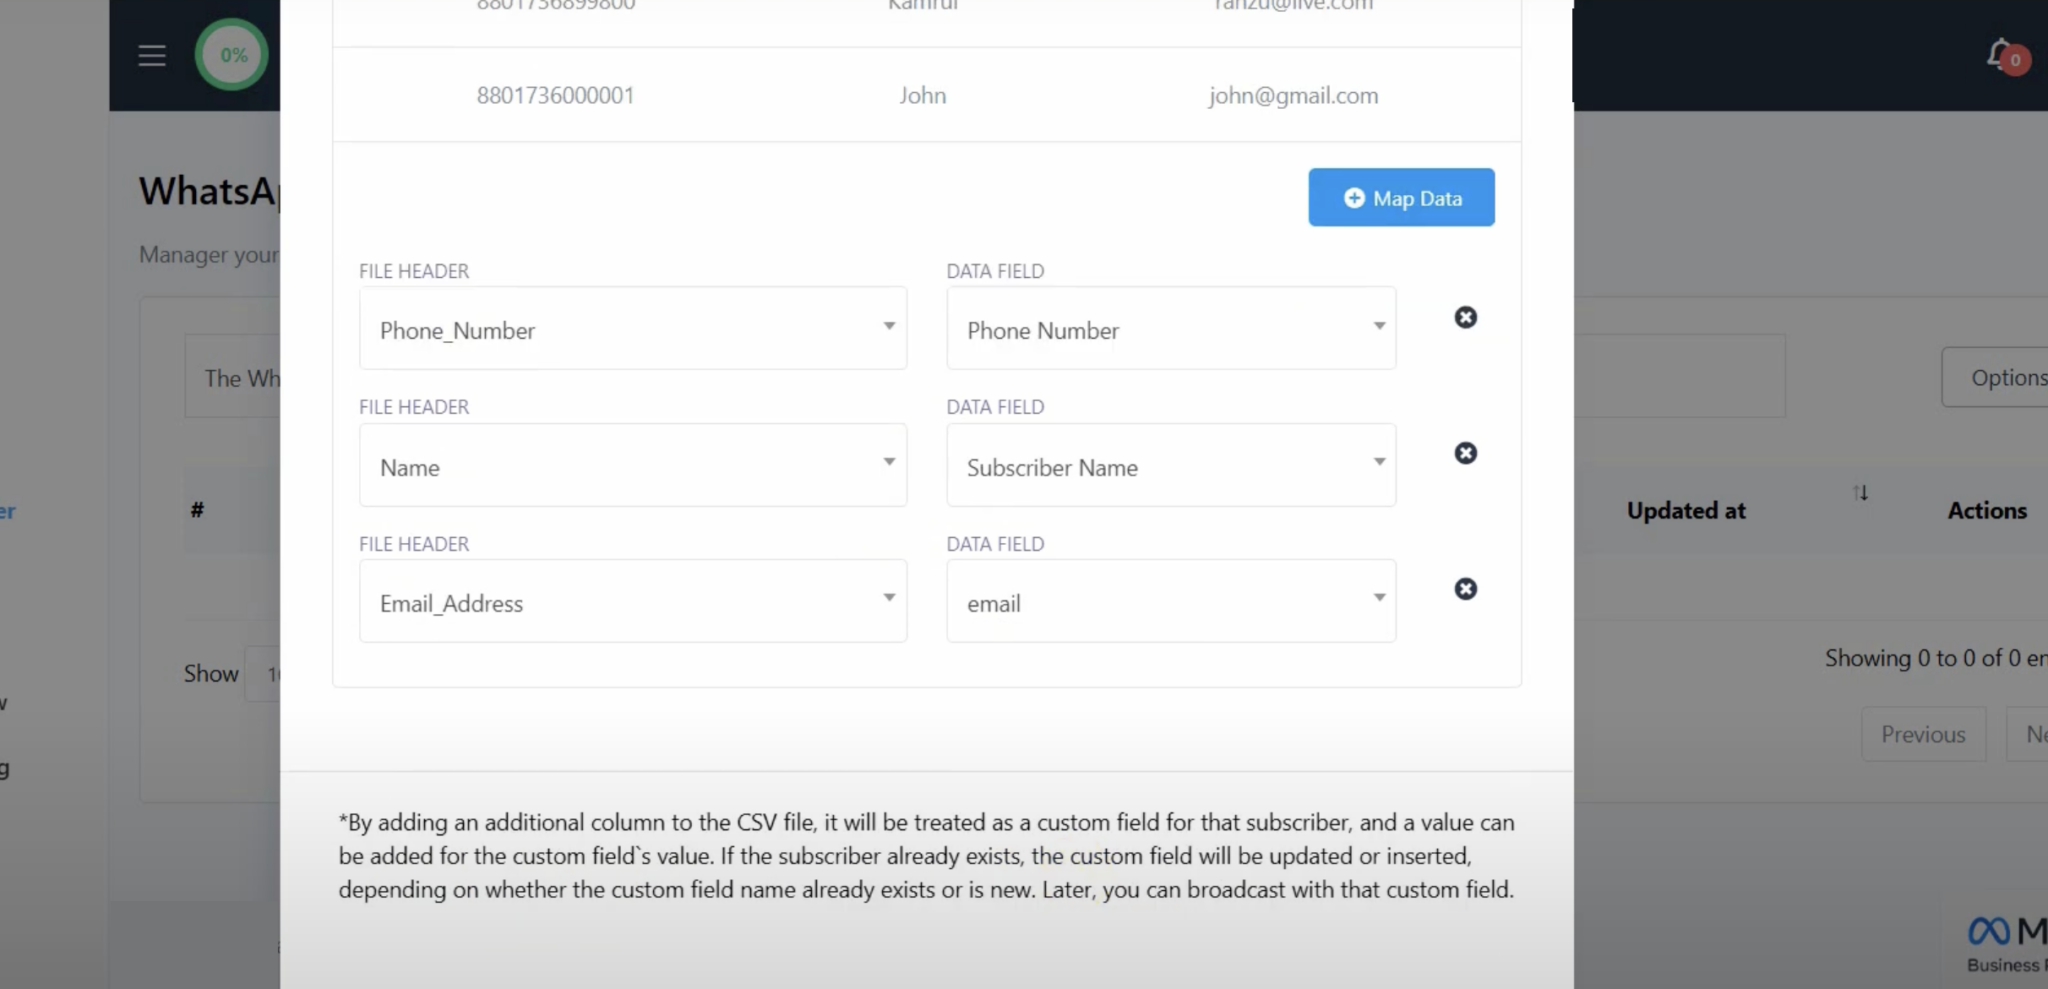Click the notification bell icon
Image resolution: width=2048 pixels, height=989 pixels.
[x=2001, y=54]
